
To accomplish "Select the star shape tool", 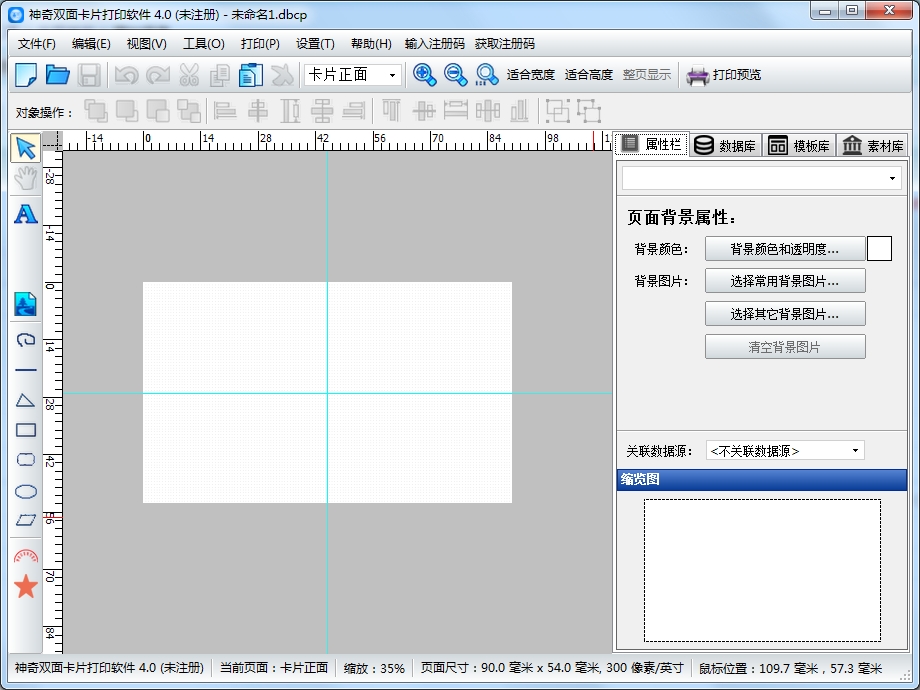I will tap(26, 587).
